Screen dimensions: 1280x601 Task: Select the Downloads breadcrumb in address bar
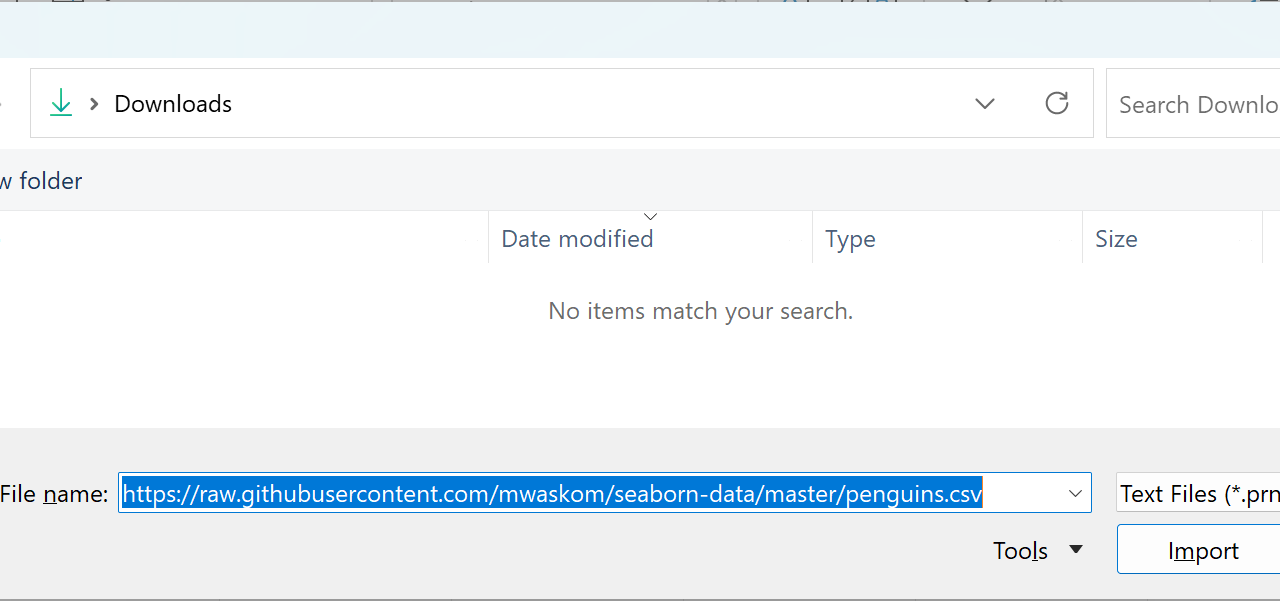click(173, 104)
